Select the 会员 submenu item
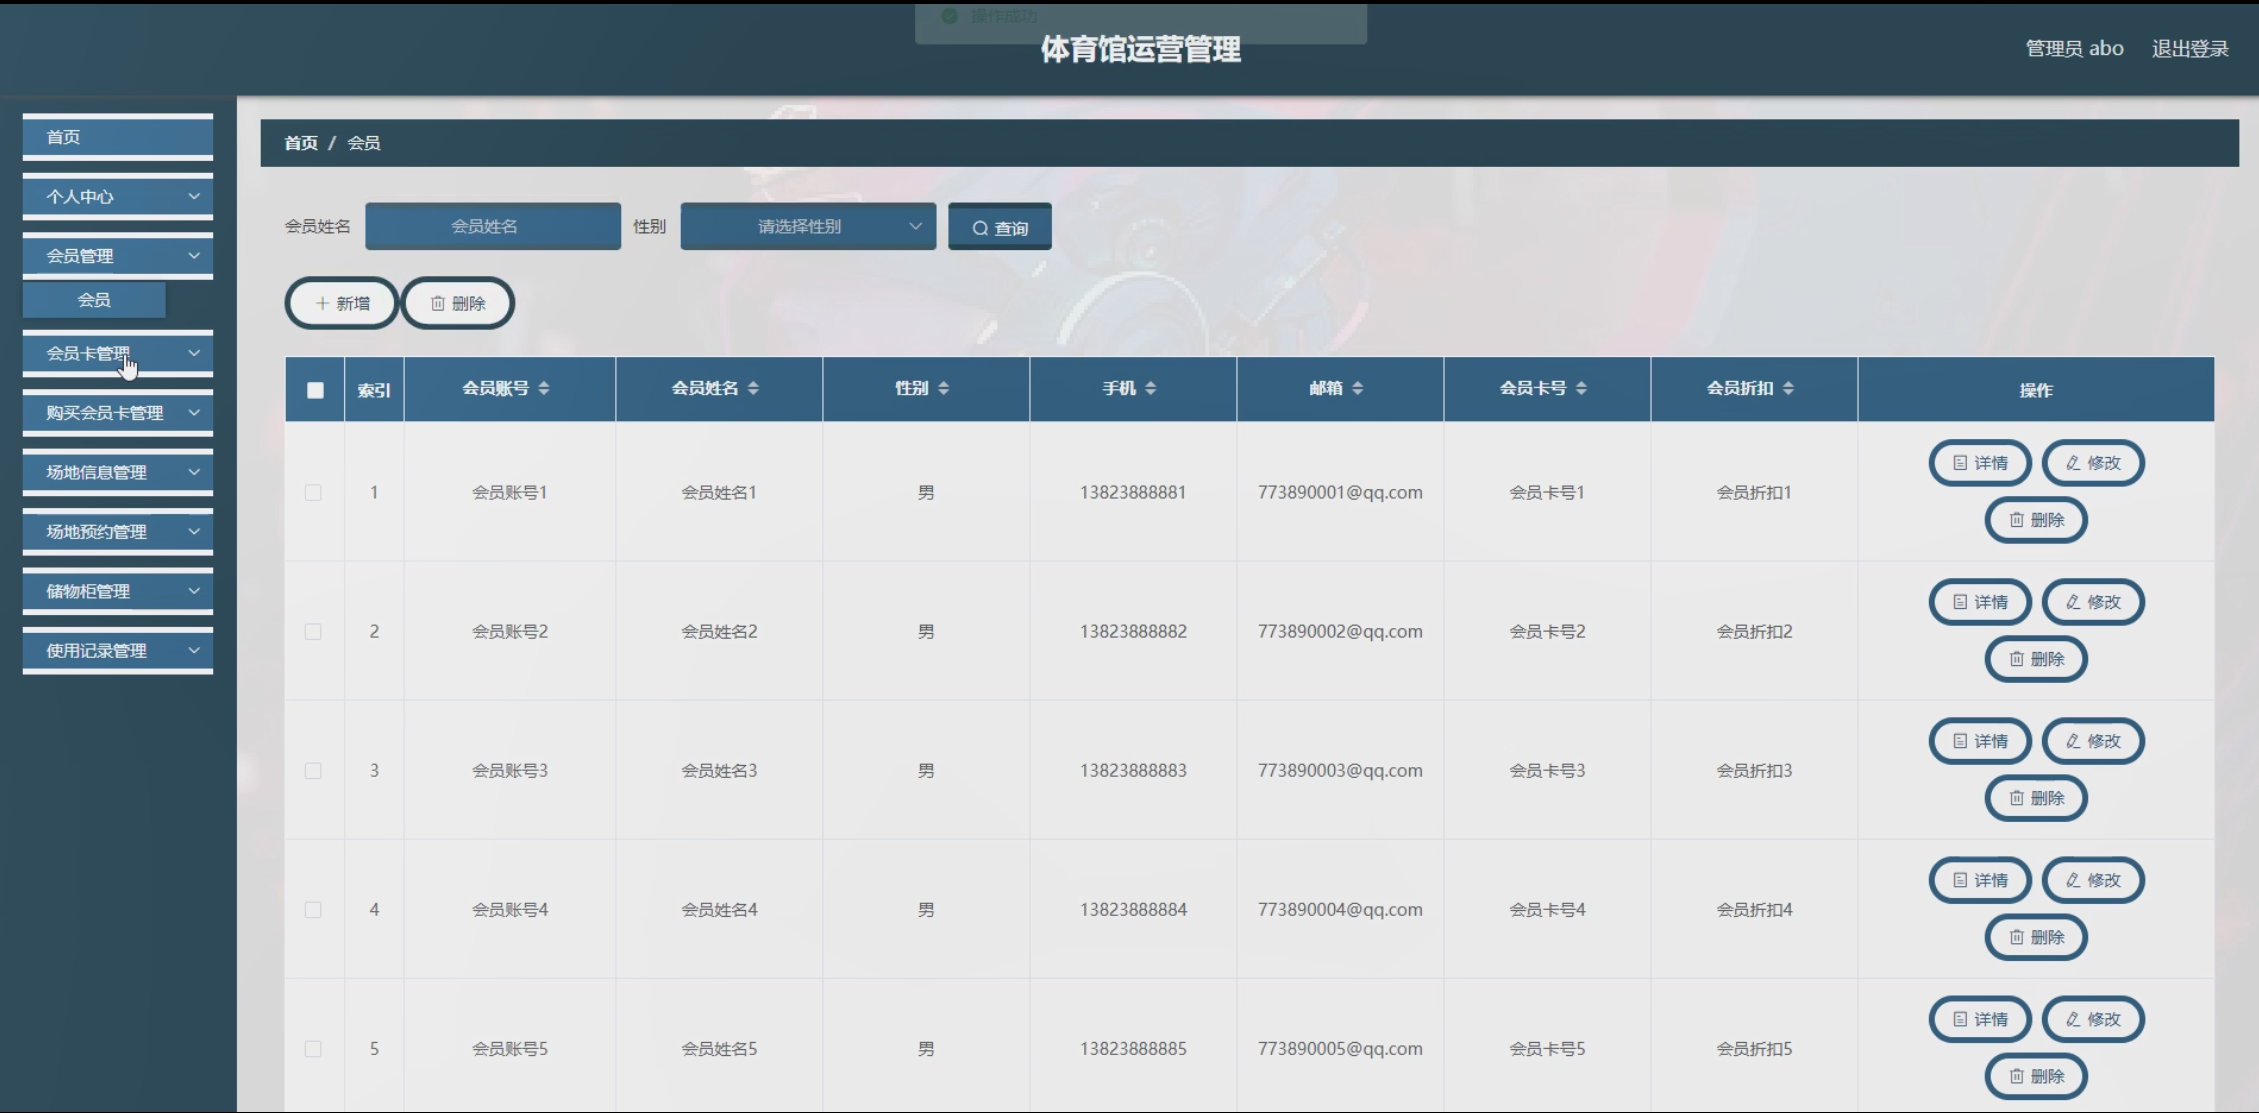This screenshot has width=2259, height=1113. point(94,300)
